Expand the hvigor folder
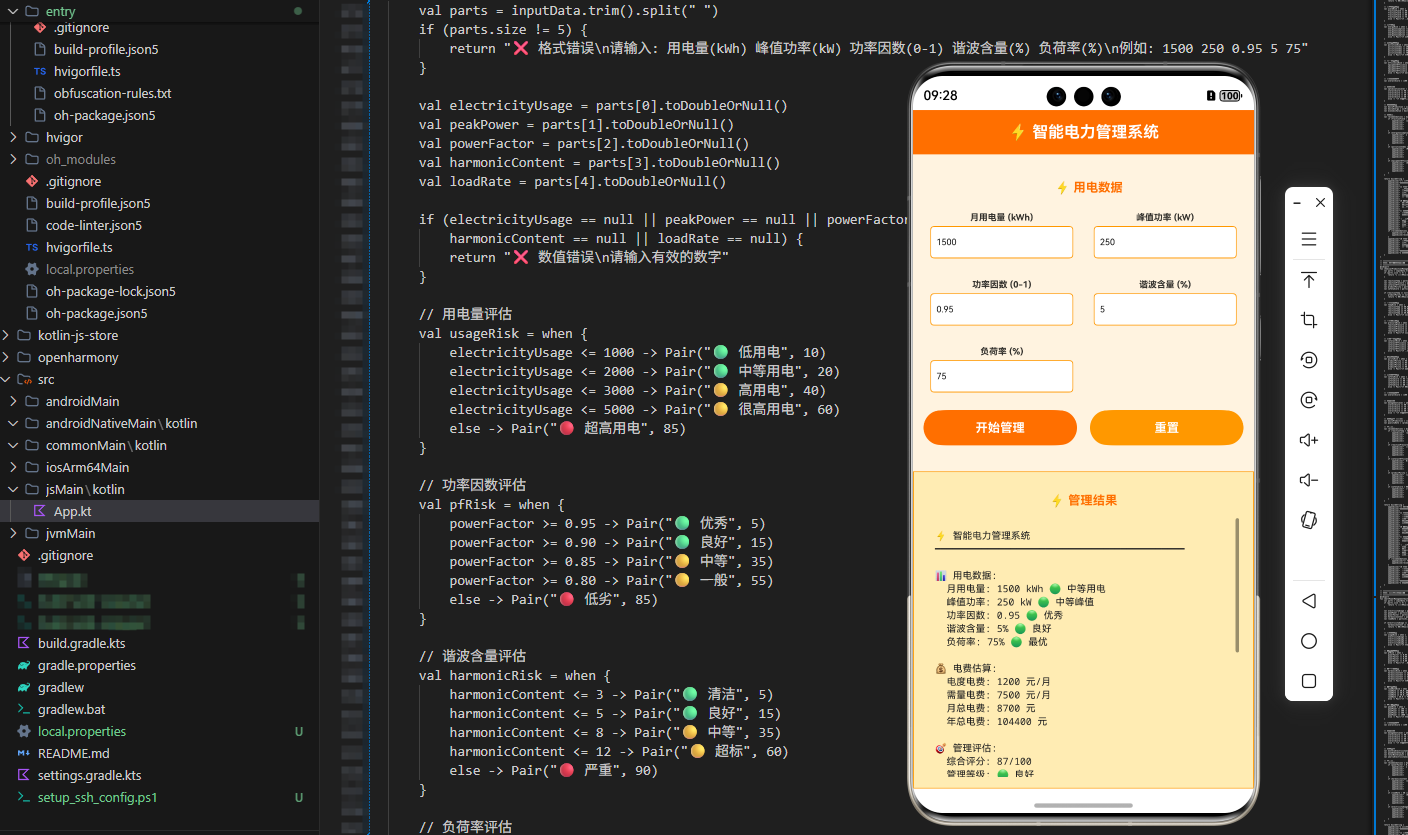 pyautogui.click(x=12, y=137)
